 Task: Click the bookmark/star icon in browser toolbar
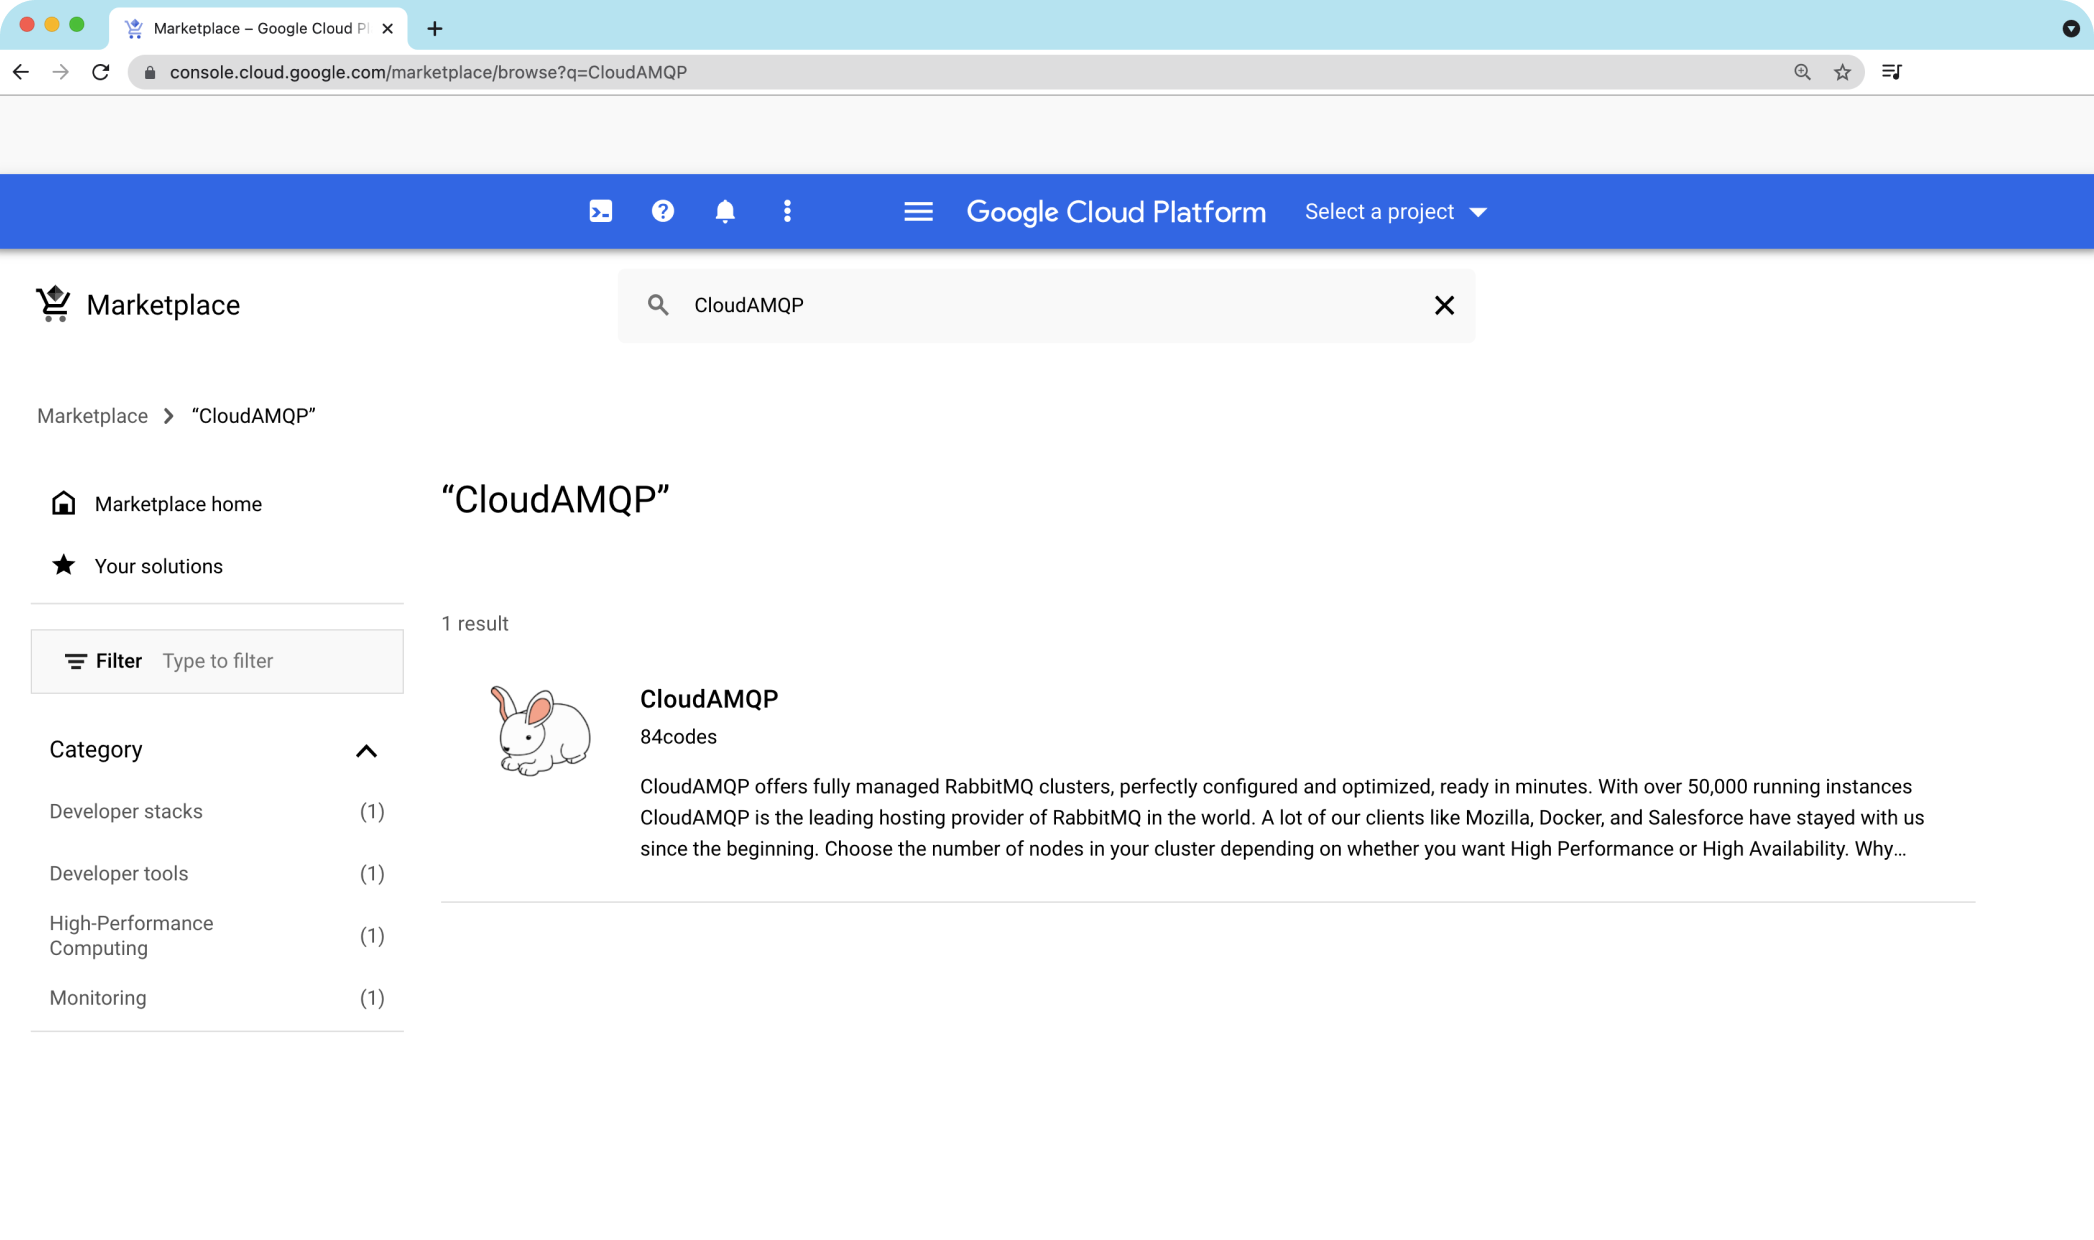click(1842, 71)
